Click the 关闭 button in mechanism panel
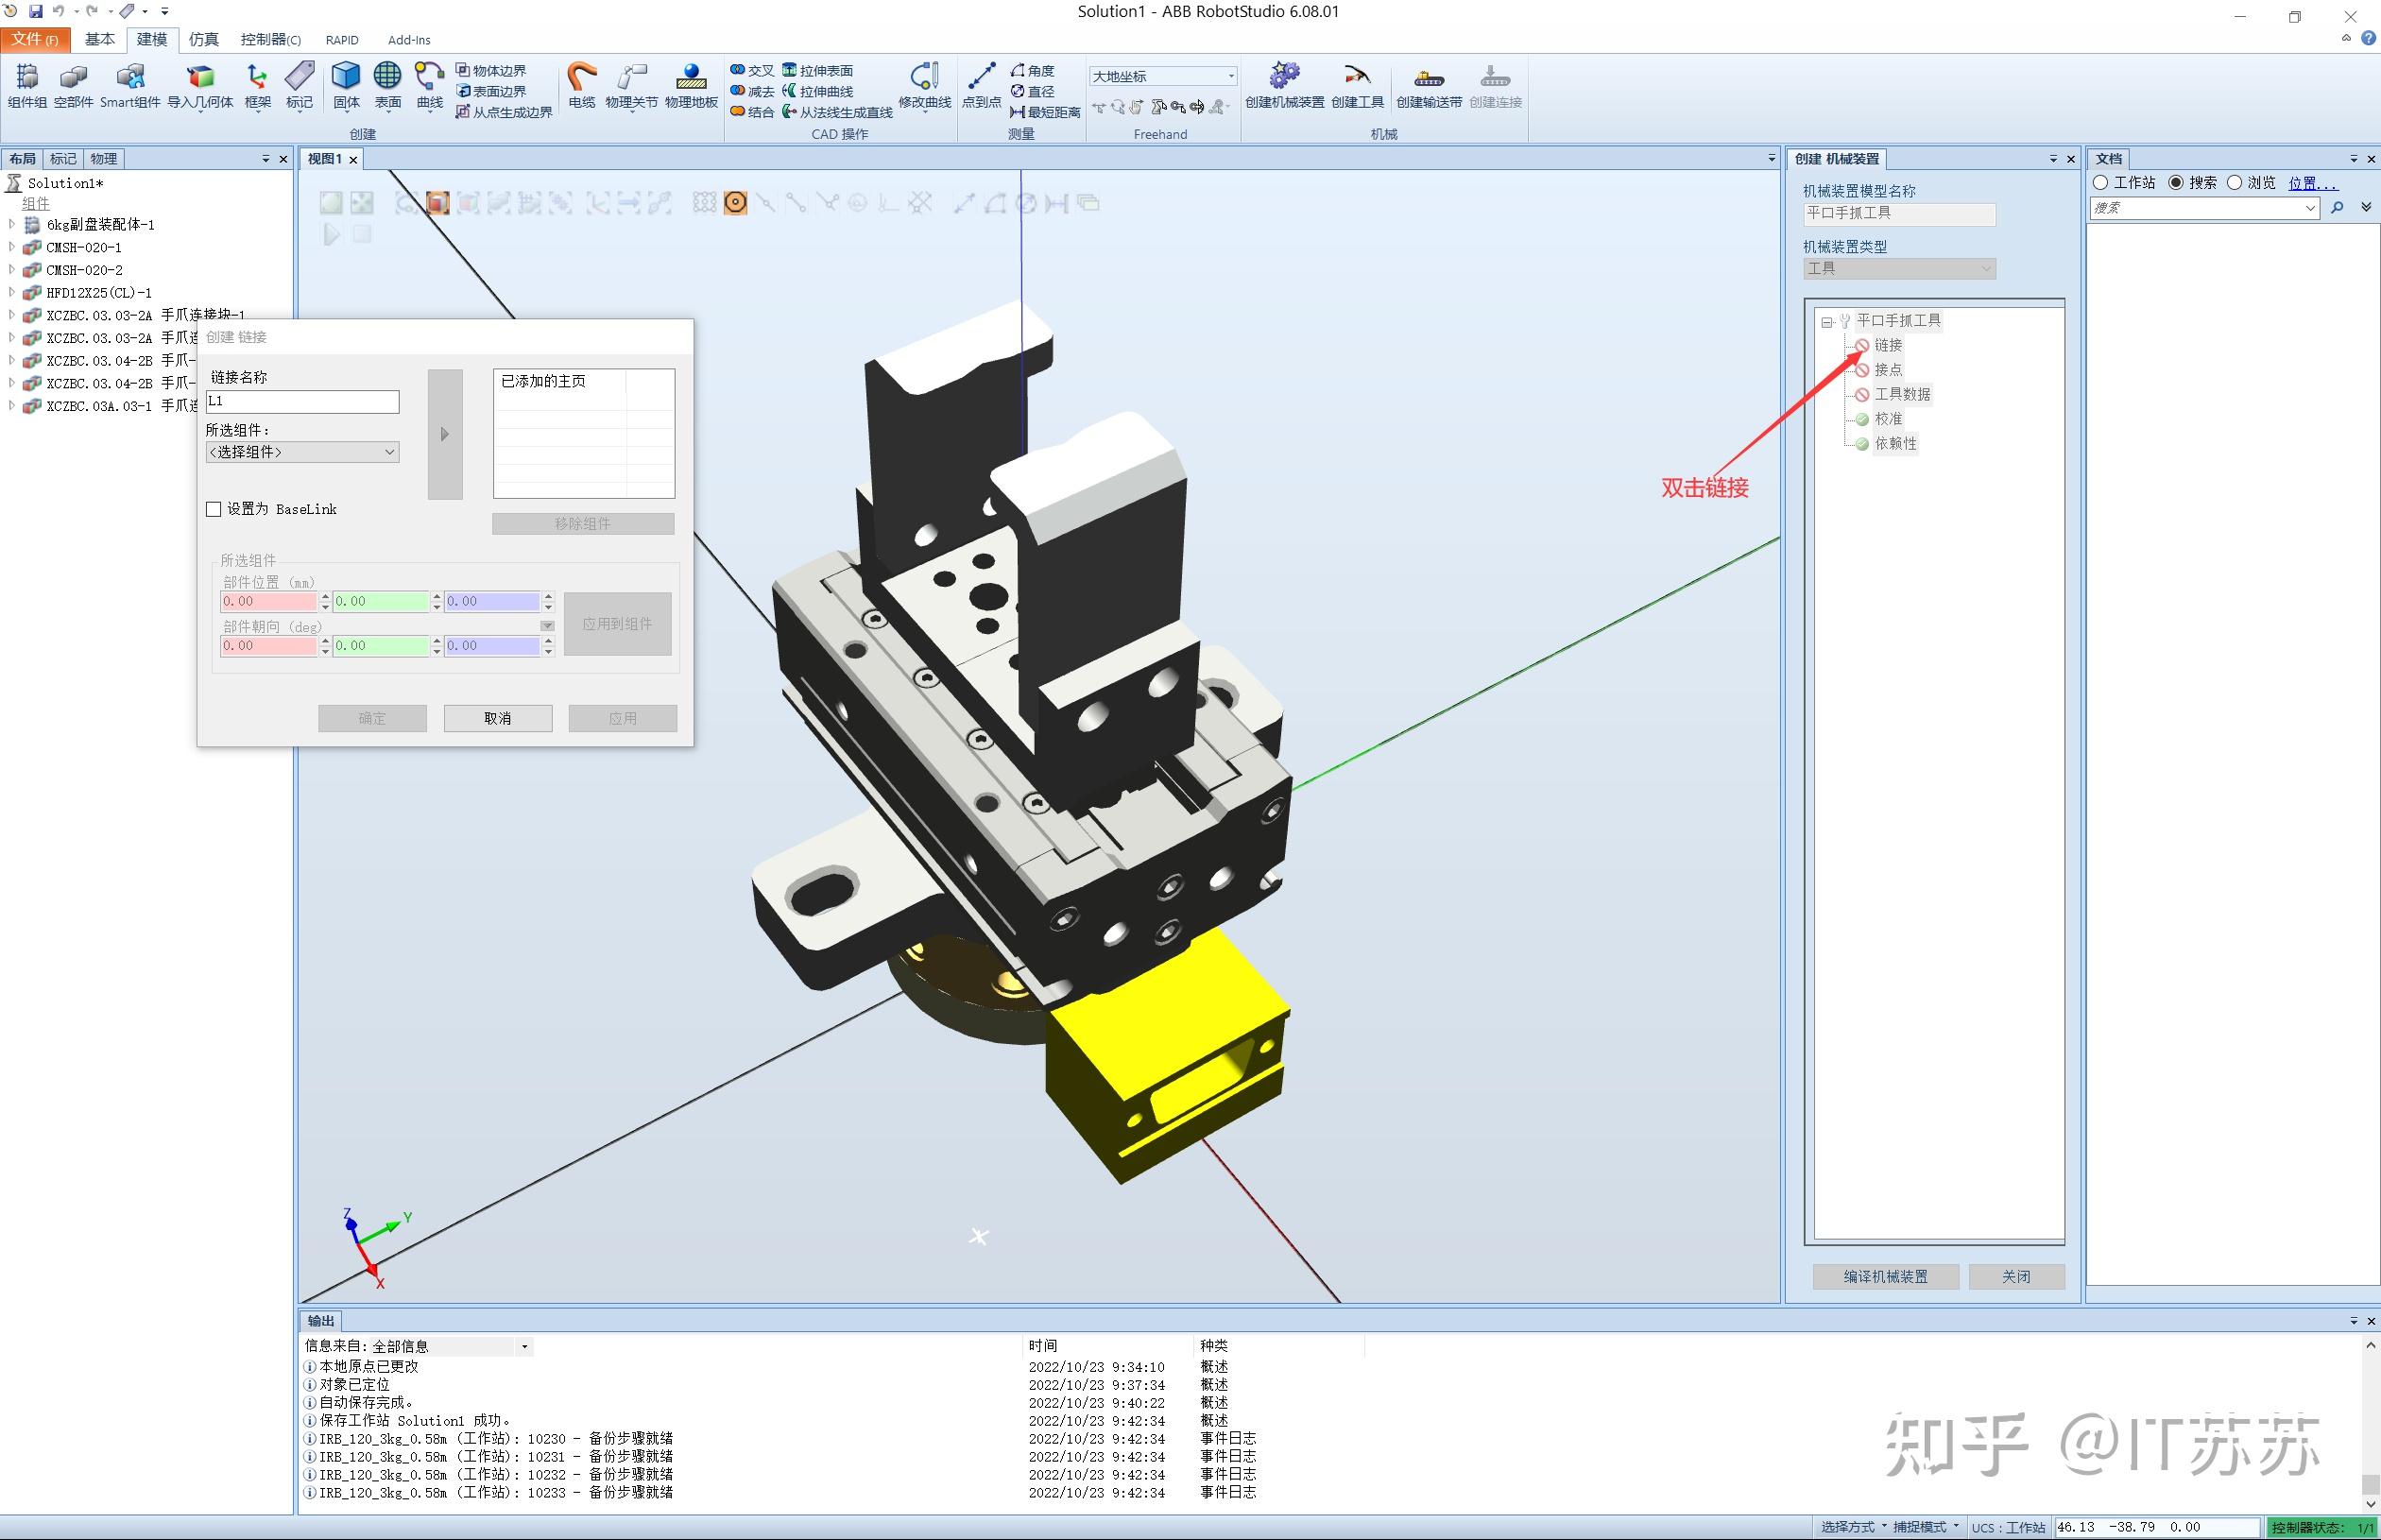The width and height of the screenshot is (2381, 1540). (2016, 1277)
